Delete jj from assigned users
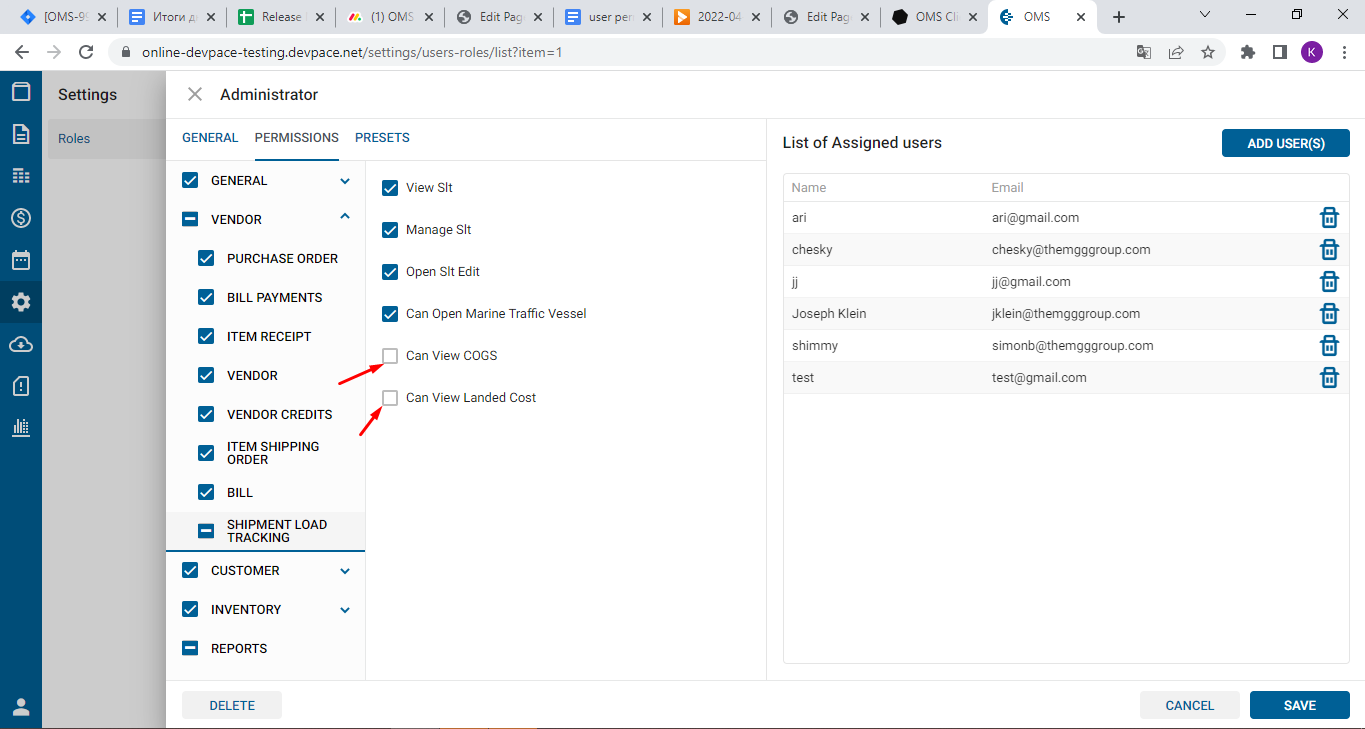Viewport: 1365px width, 729px height. click(x=1329, y=281)
